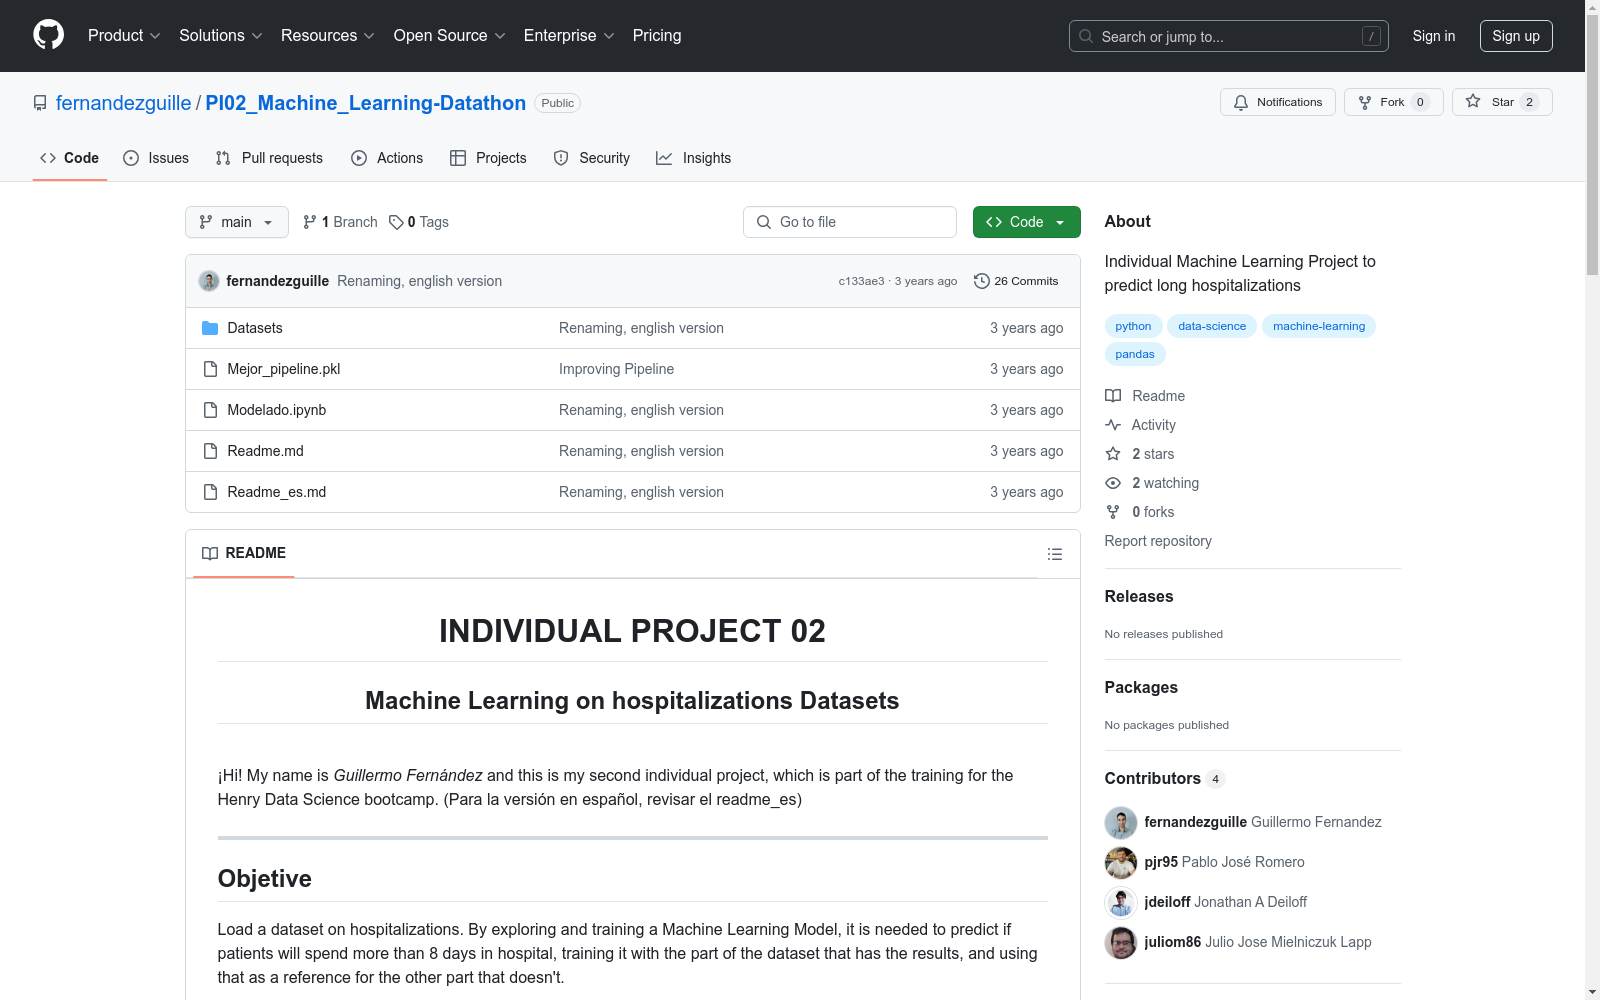Click the pulse icon beside Activity
This screenshot has height=1000, width=1600.
[1113, 425]
